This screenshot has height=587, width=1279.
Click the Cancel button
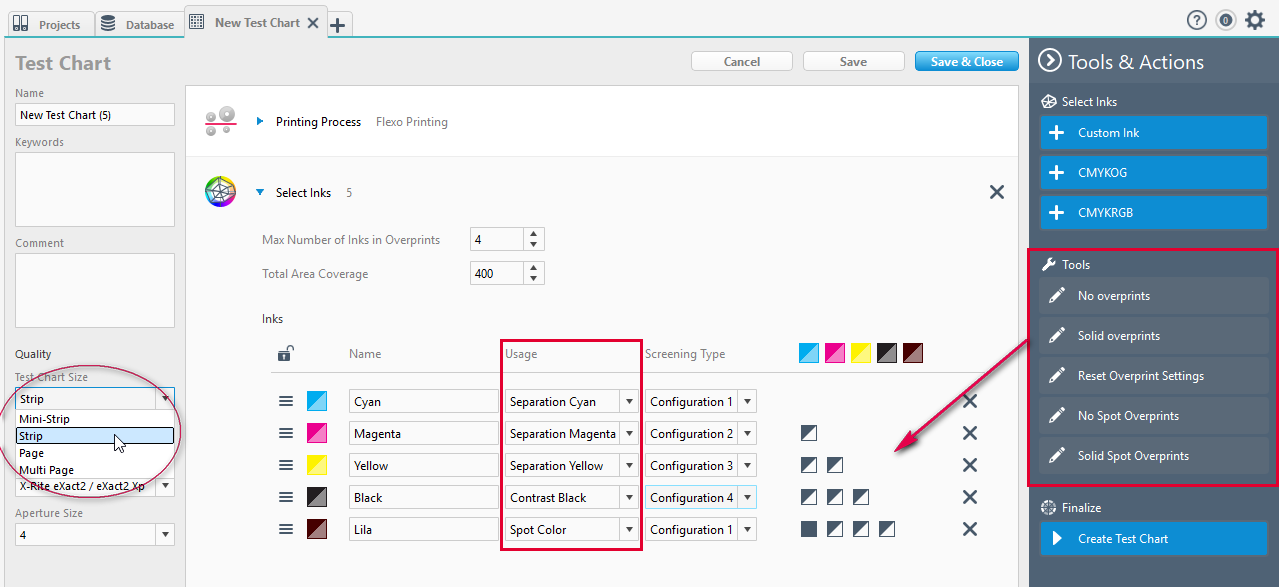(742, 61)
